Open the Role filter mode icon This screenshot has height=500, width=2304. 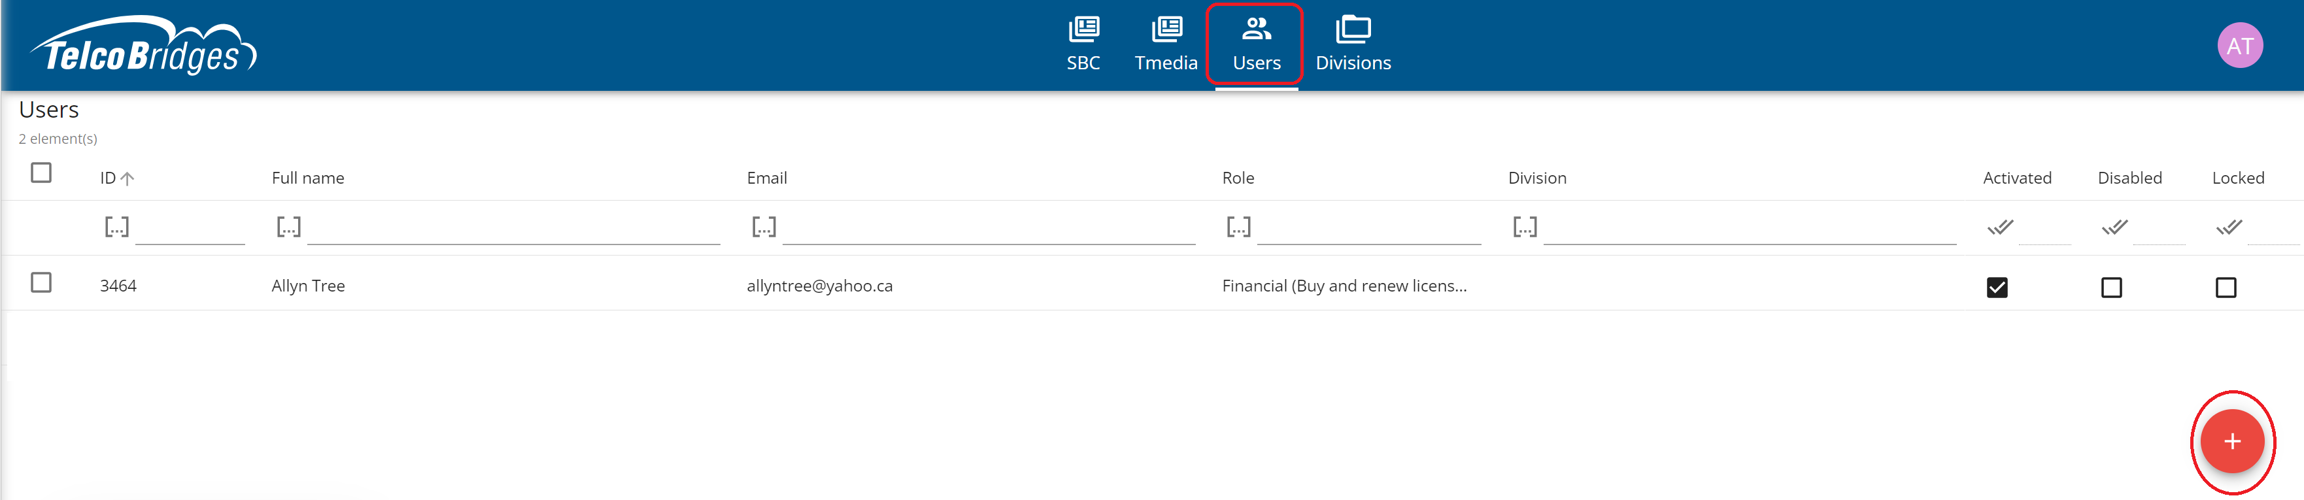1238,228
